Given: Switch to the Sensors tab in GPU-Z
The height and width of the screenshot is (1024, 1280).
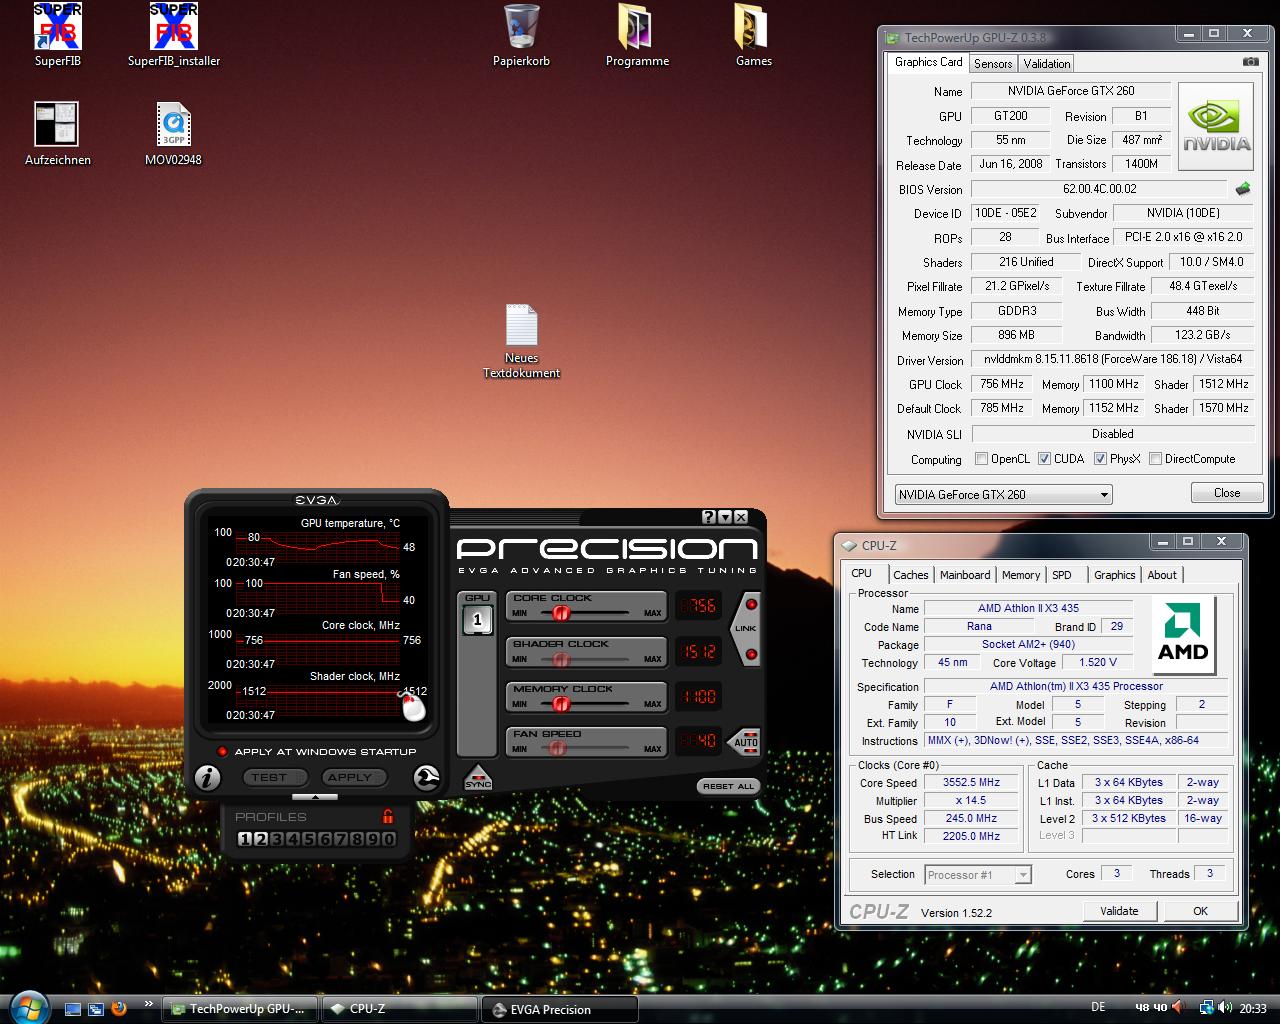Looking at the screenshot, I should click(993, 64).
